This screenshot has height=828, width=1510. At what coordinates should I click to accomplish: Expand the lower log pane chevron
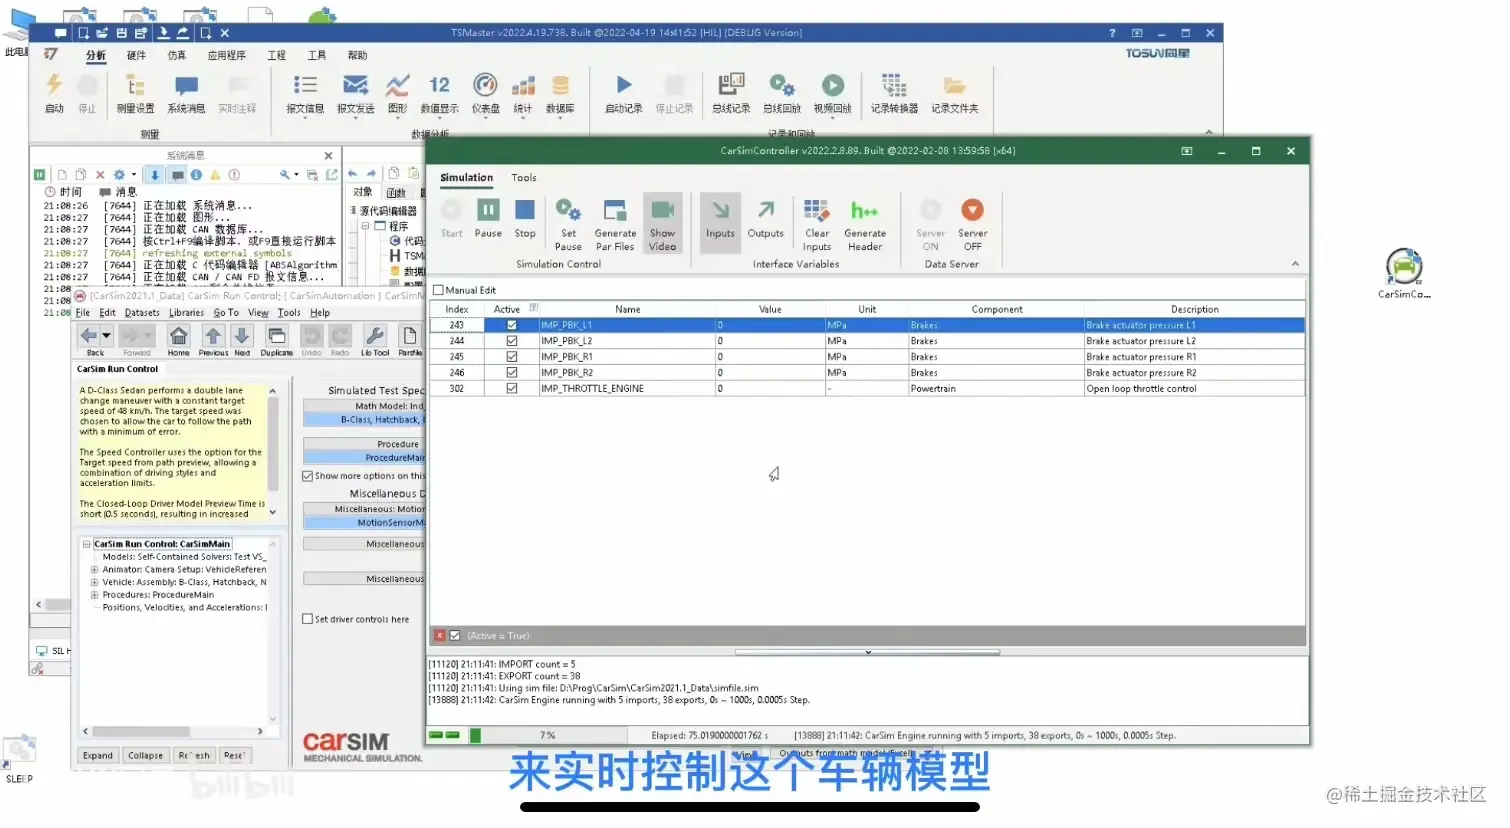pos(867,652)
